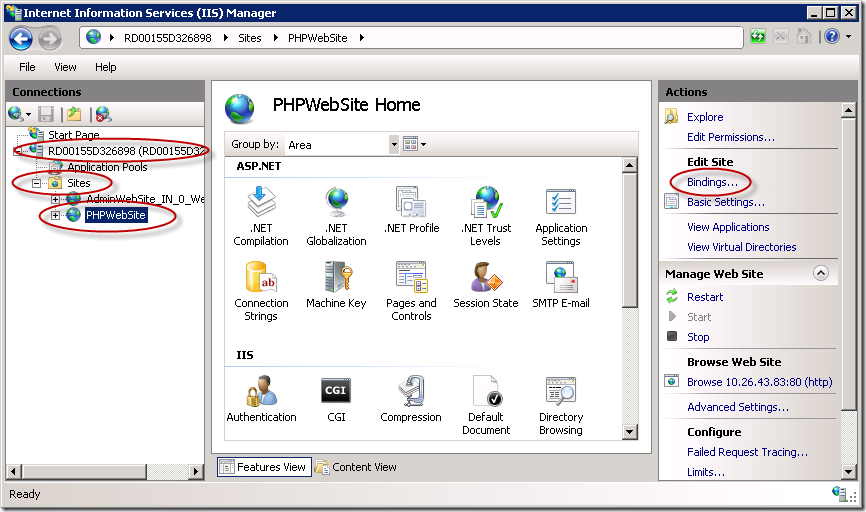Restart the web site
Image resolution: width=866 pixels, height=512 pixels.
pos(705,297)
